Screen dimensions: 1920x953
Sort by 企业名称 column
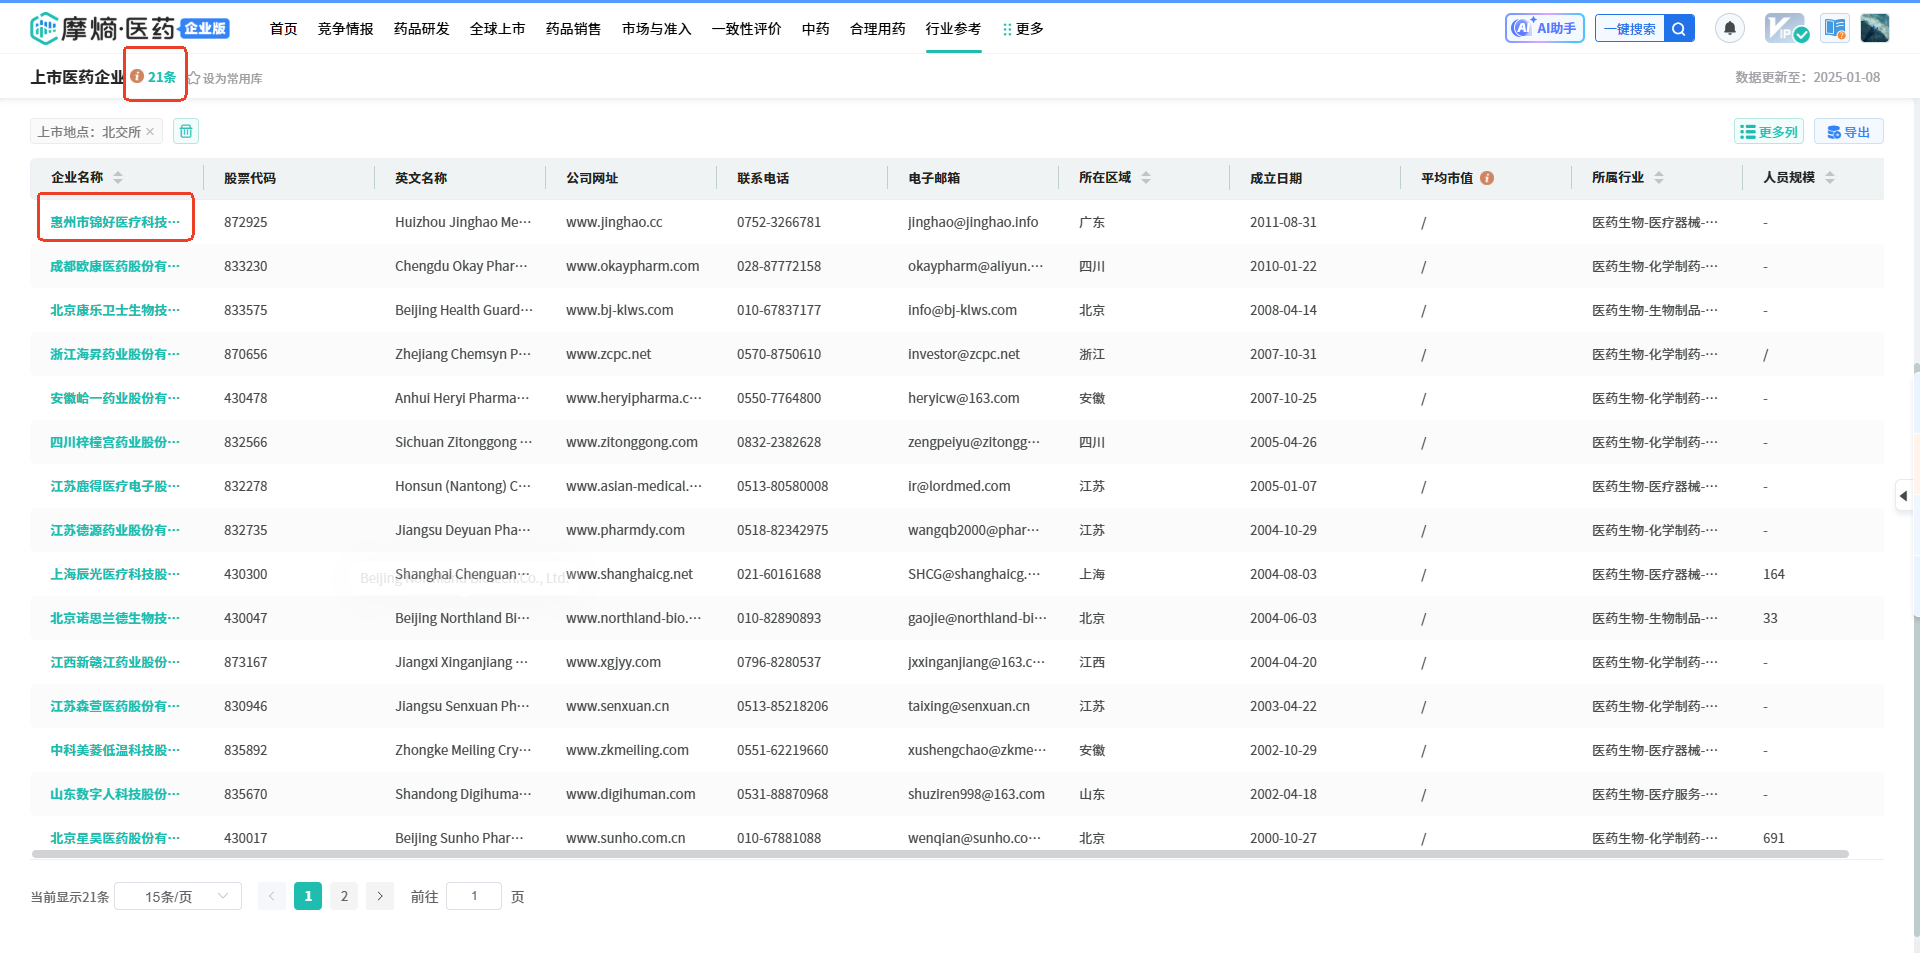pos(118,177)
